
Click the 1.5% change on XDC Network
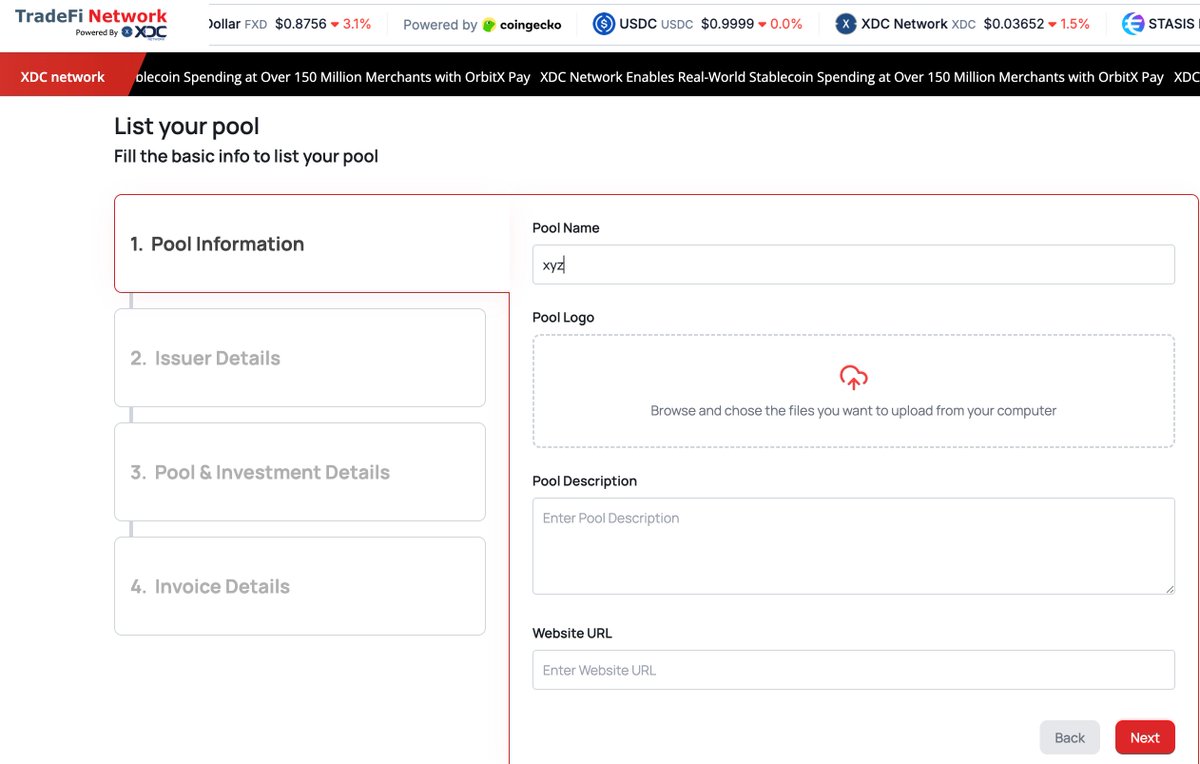pyautogui.click(x=1069, y=24)
